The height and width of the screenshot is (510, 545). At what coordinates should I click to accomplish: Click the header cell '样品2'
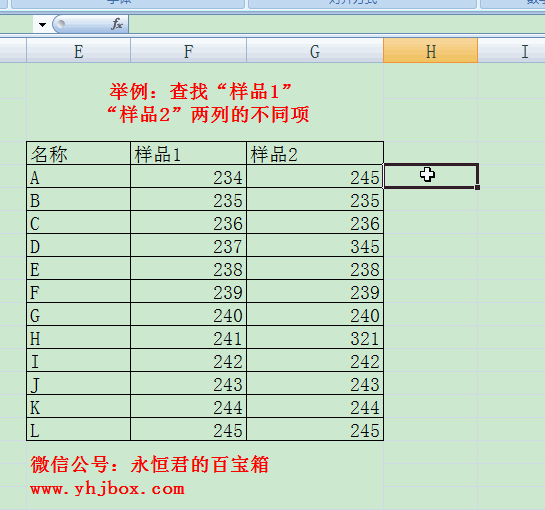tap(315, 153)
